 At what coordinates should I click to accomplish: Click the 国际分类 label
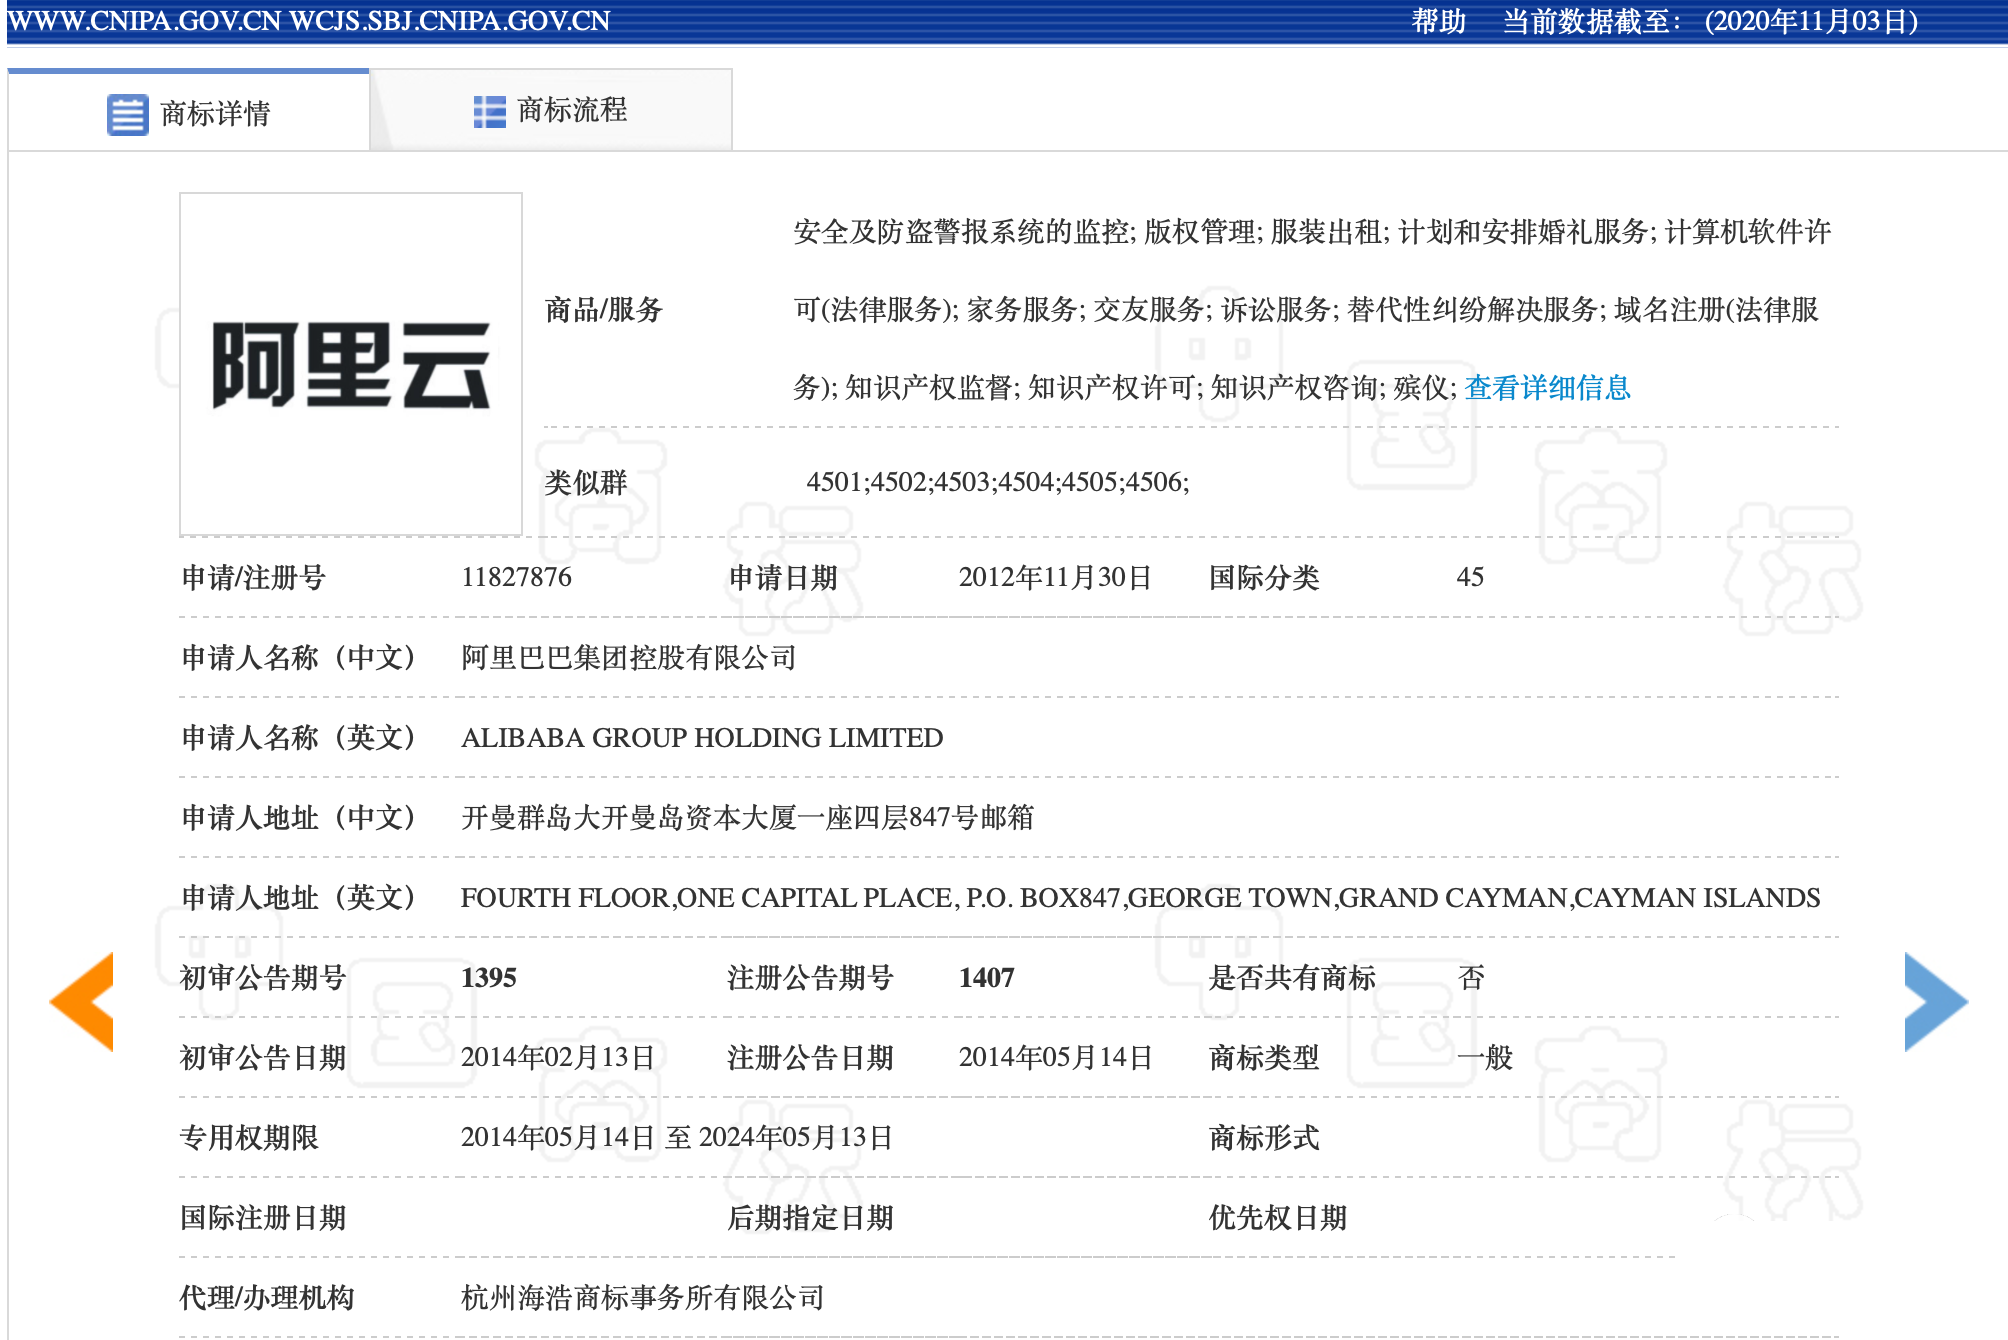(1264, 577)
